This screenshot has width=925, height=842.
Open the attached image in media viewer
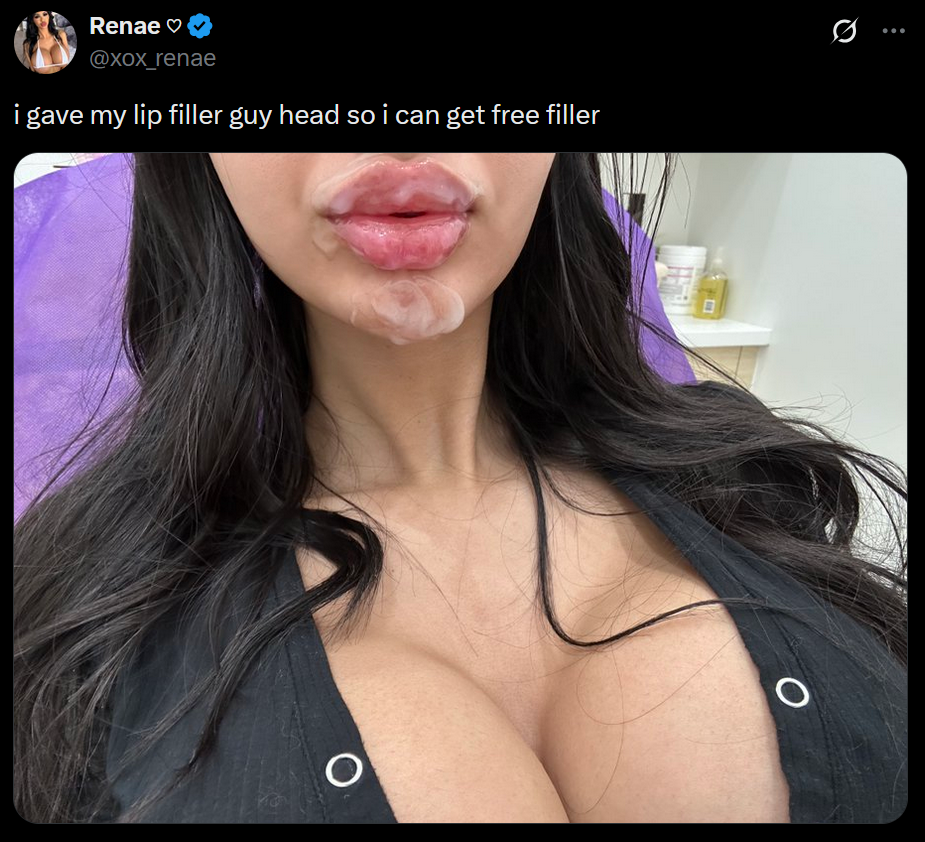(x=460, y=488)
